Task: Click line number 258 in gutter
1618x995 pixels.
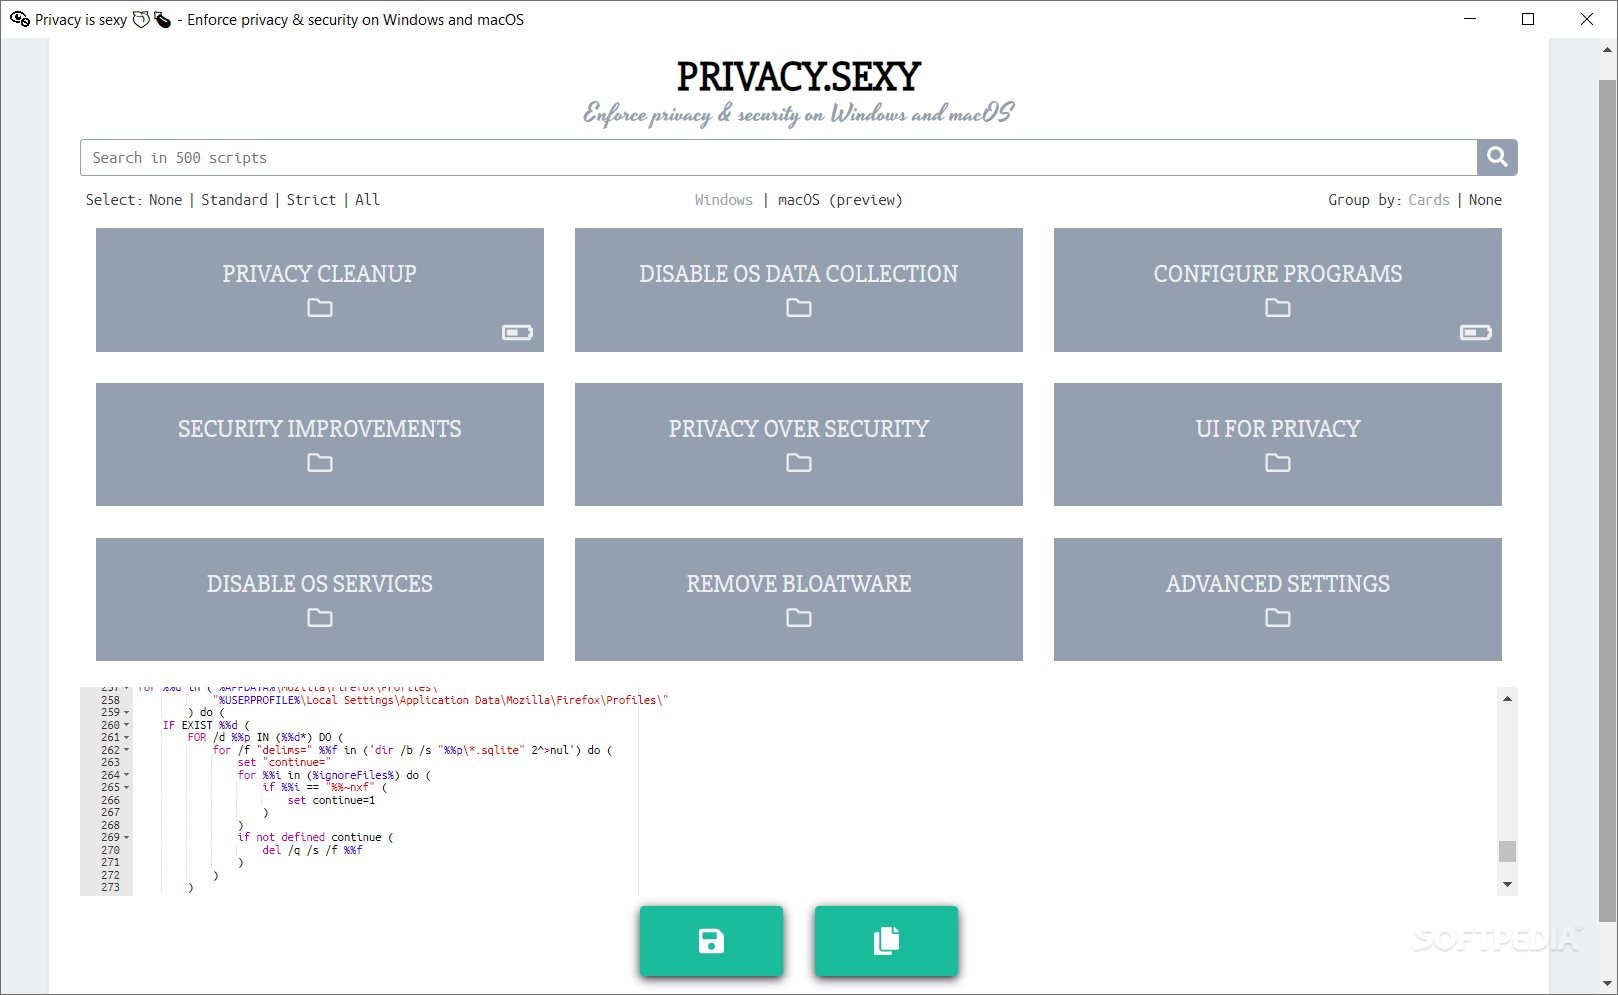Action: pyautogui.click(x=110, y=701)
